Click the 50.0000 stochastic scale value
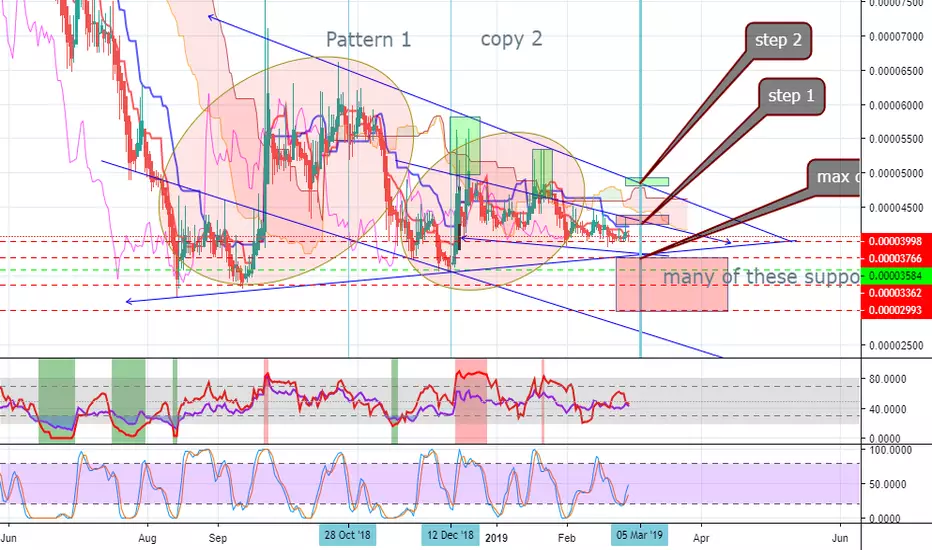932x550 pixels. [887, 484]
